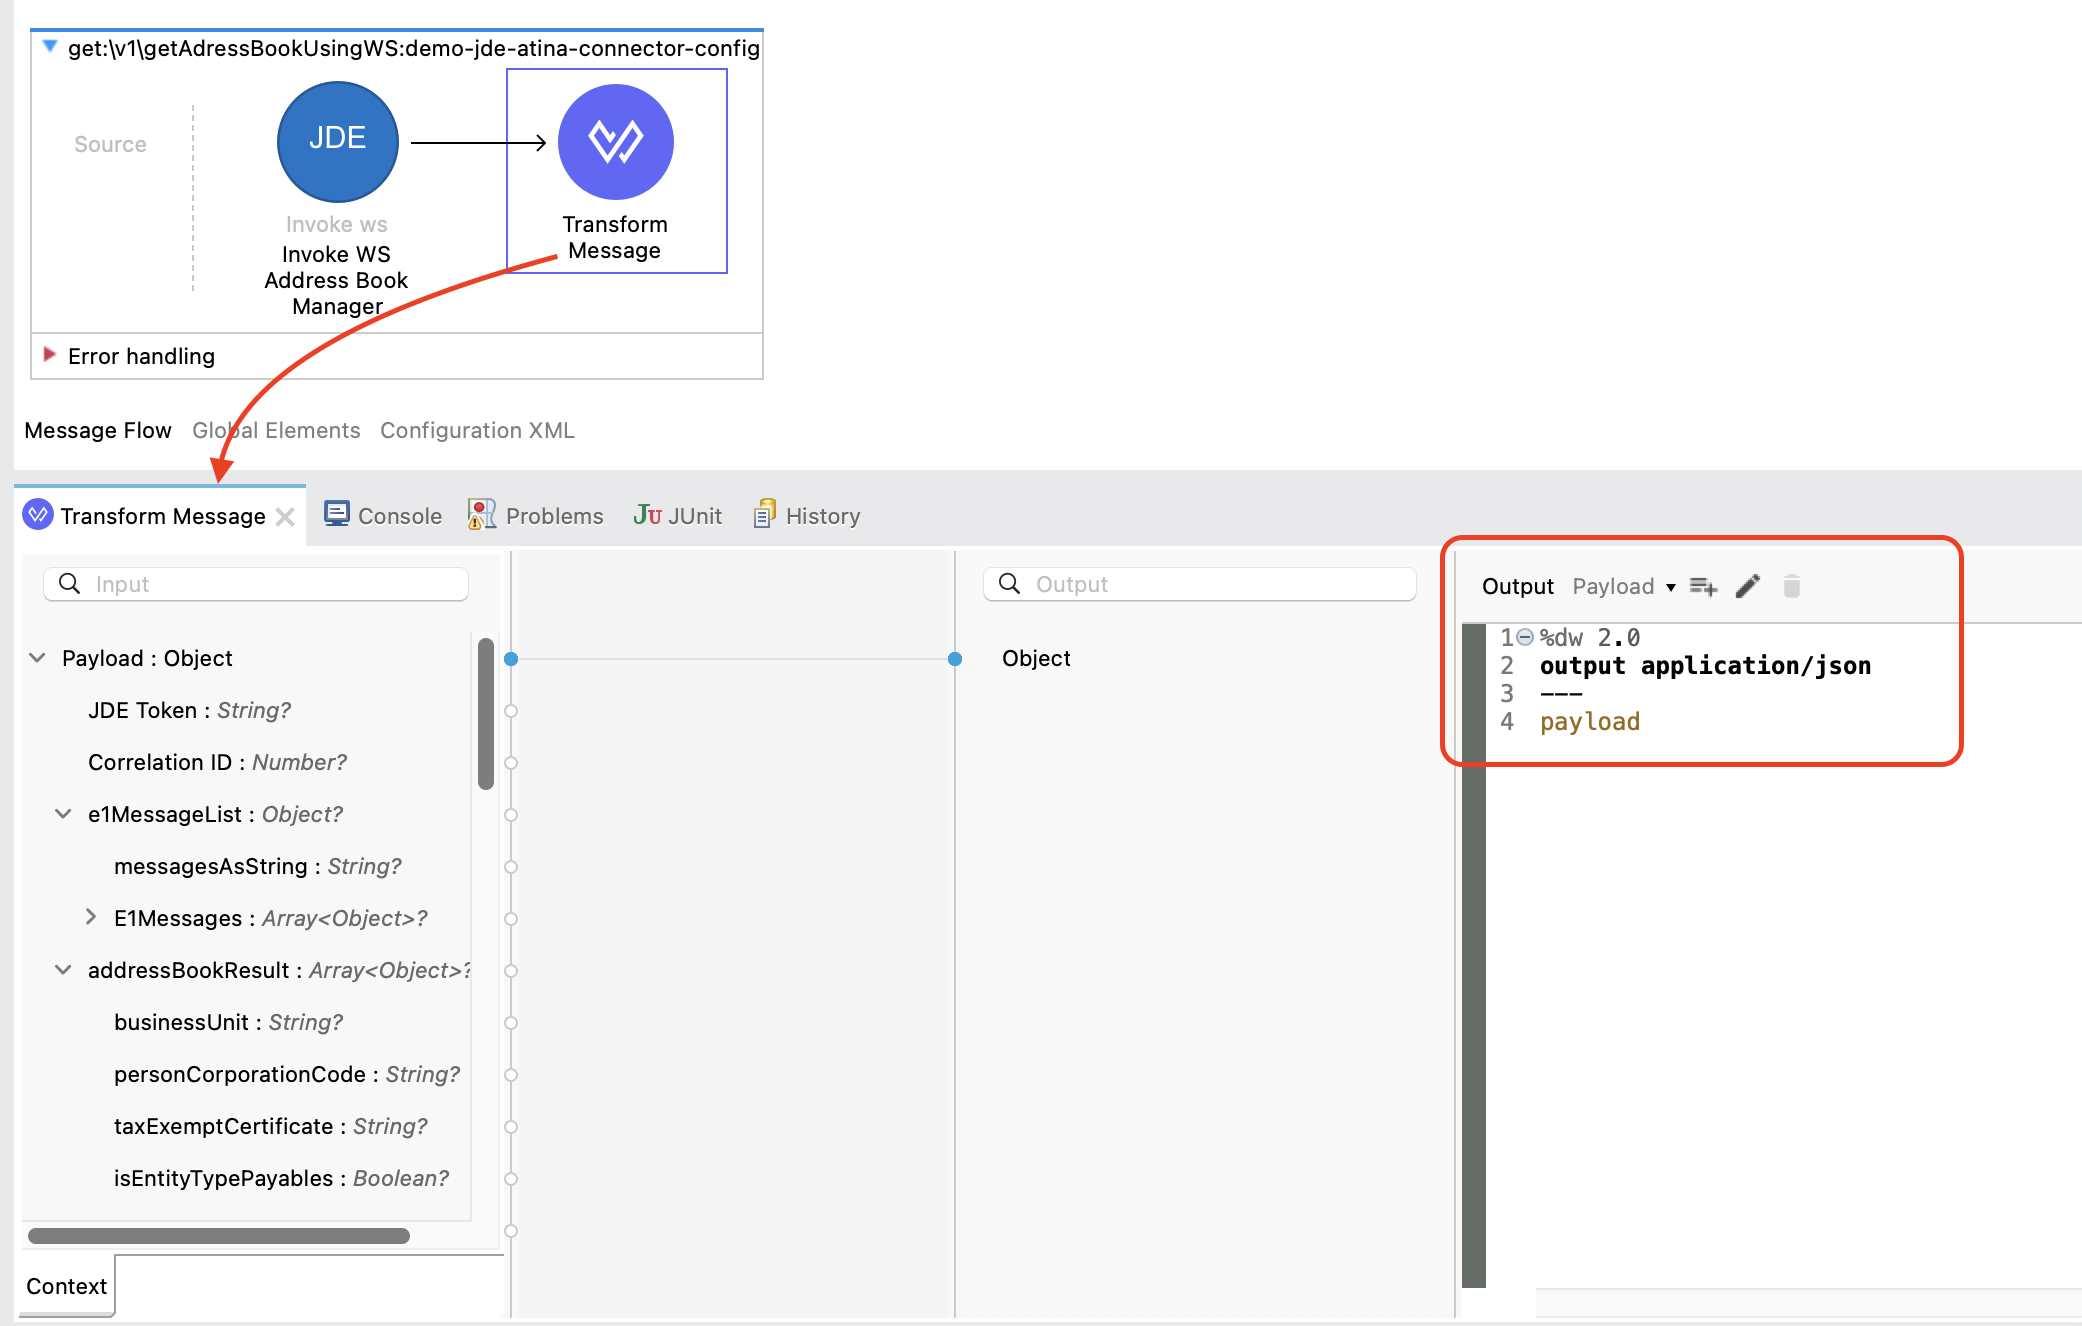This screenshot has width=2082, height=1326.
Task: Switch to the Console tab
Action: pos(383,516)
